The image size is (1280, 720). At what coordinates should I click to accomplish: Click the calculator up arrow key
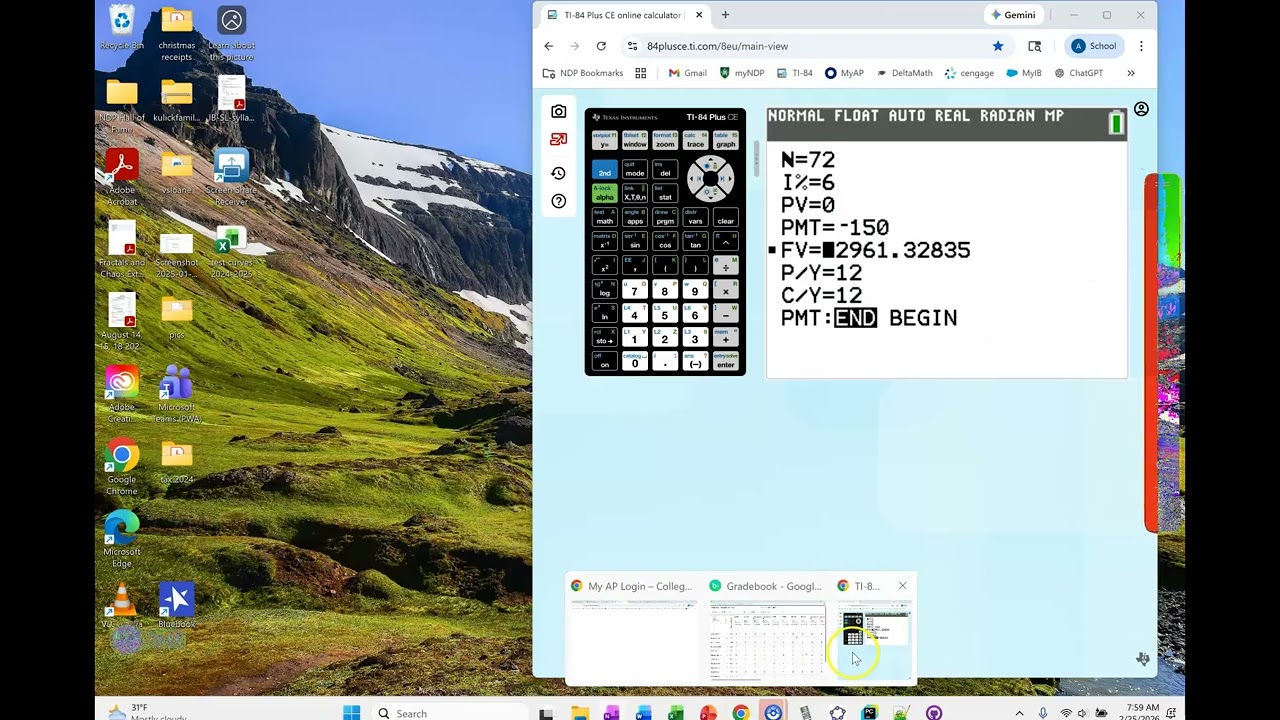[x=710, y=163]
